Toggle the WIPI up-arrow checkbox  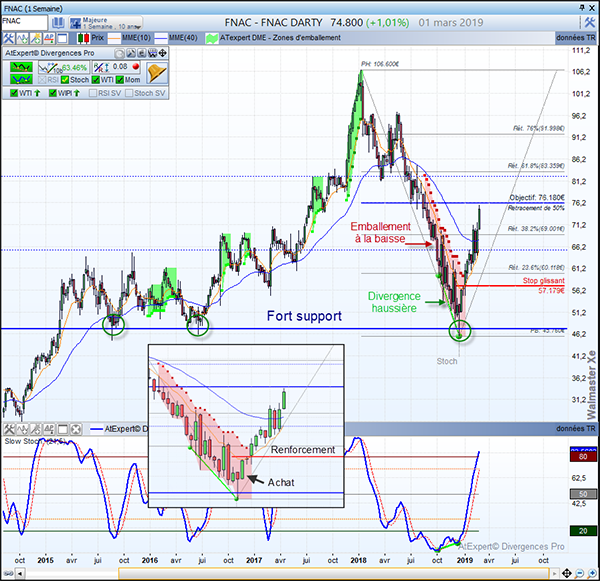tap(53, 93)
